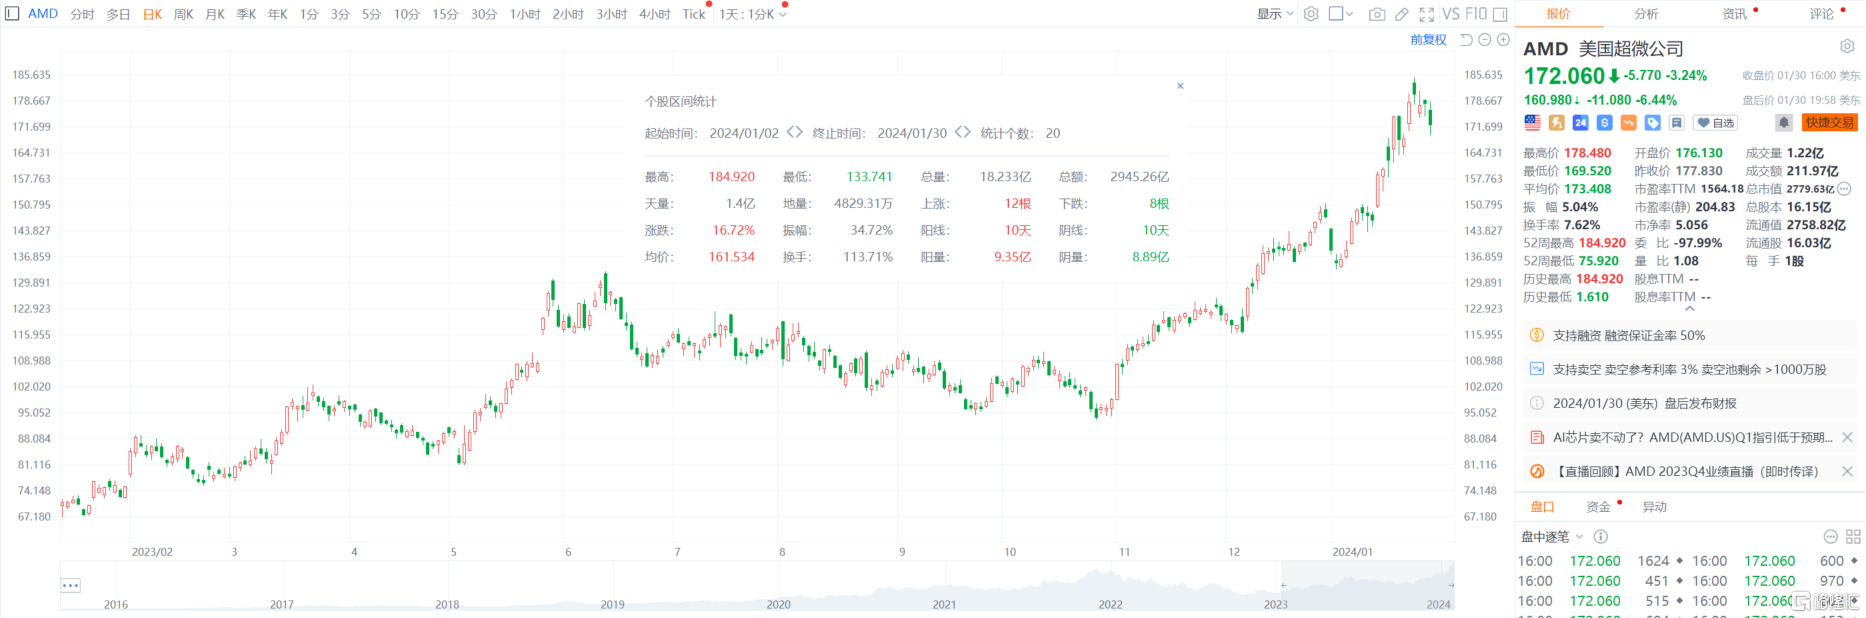
Task: Click the mini chart ellipsis button
Action: 70,585
